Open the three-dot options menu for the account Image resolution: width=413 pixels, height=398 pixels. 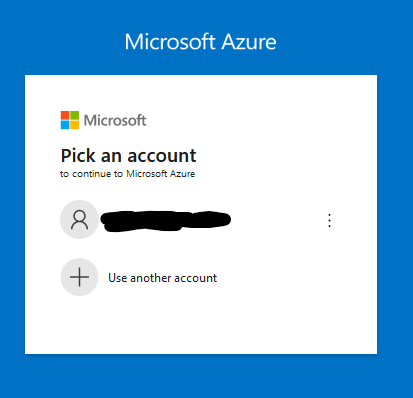329,220
